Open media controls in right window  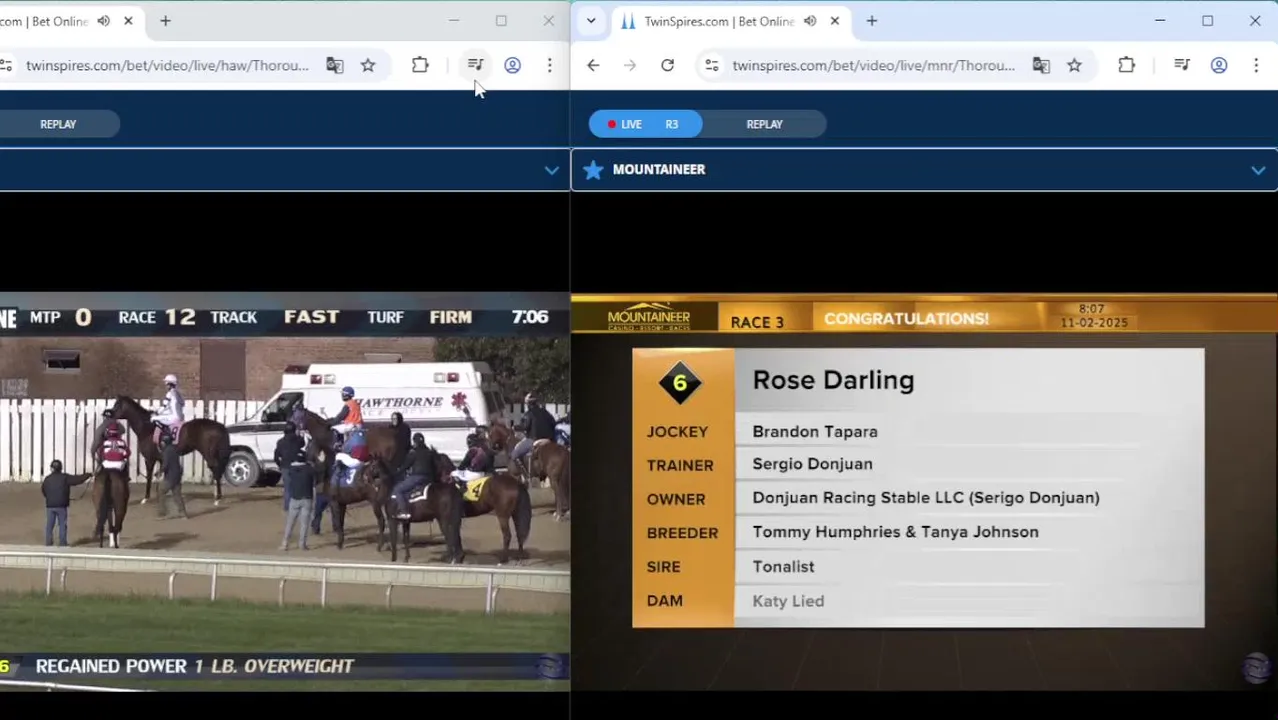pyautogui.click(x=1181, y=65)
